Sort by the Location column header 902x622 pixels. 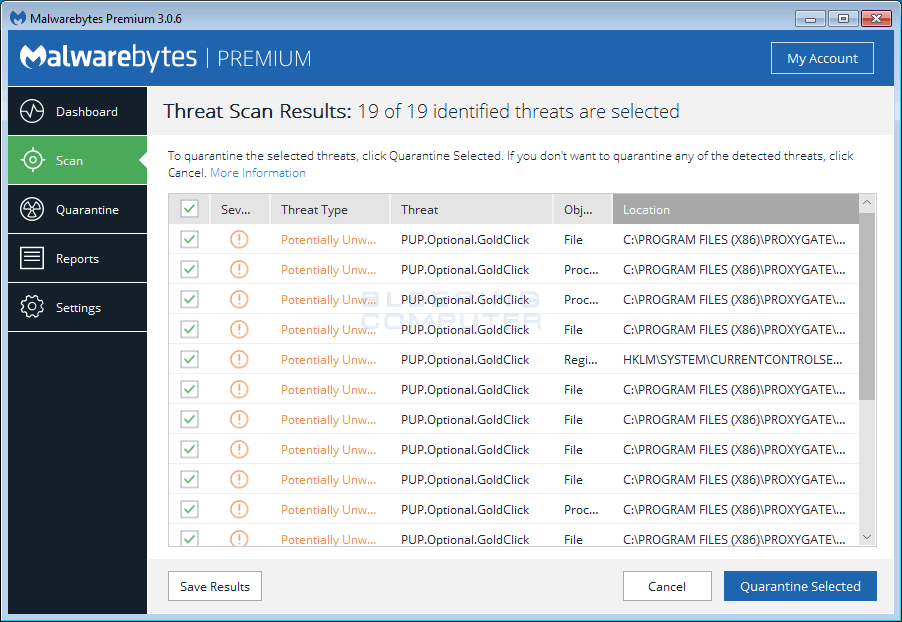pos(736,209)
